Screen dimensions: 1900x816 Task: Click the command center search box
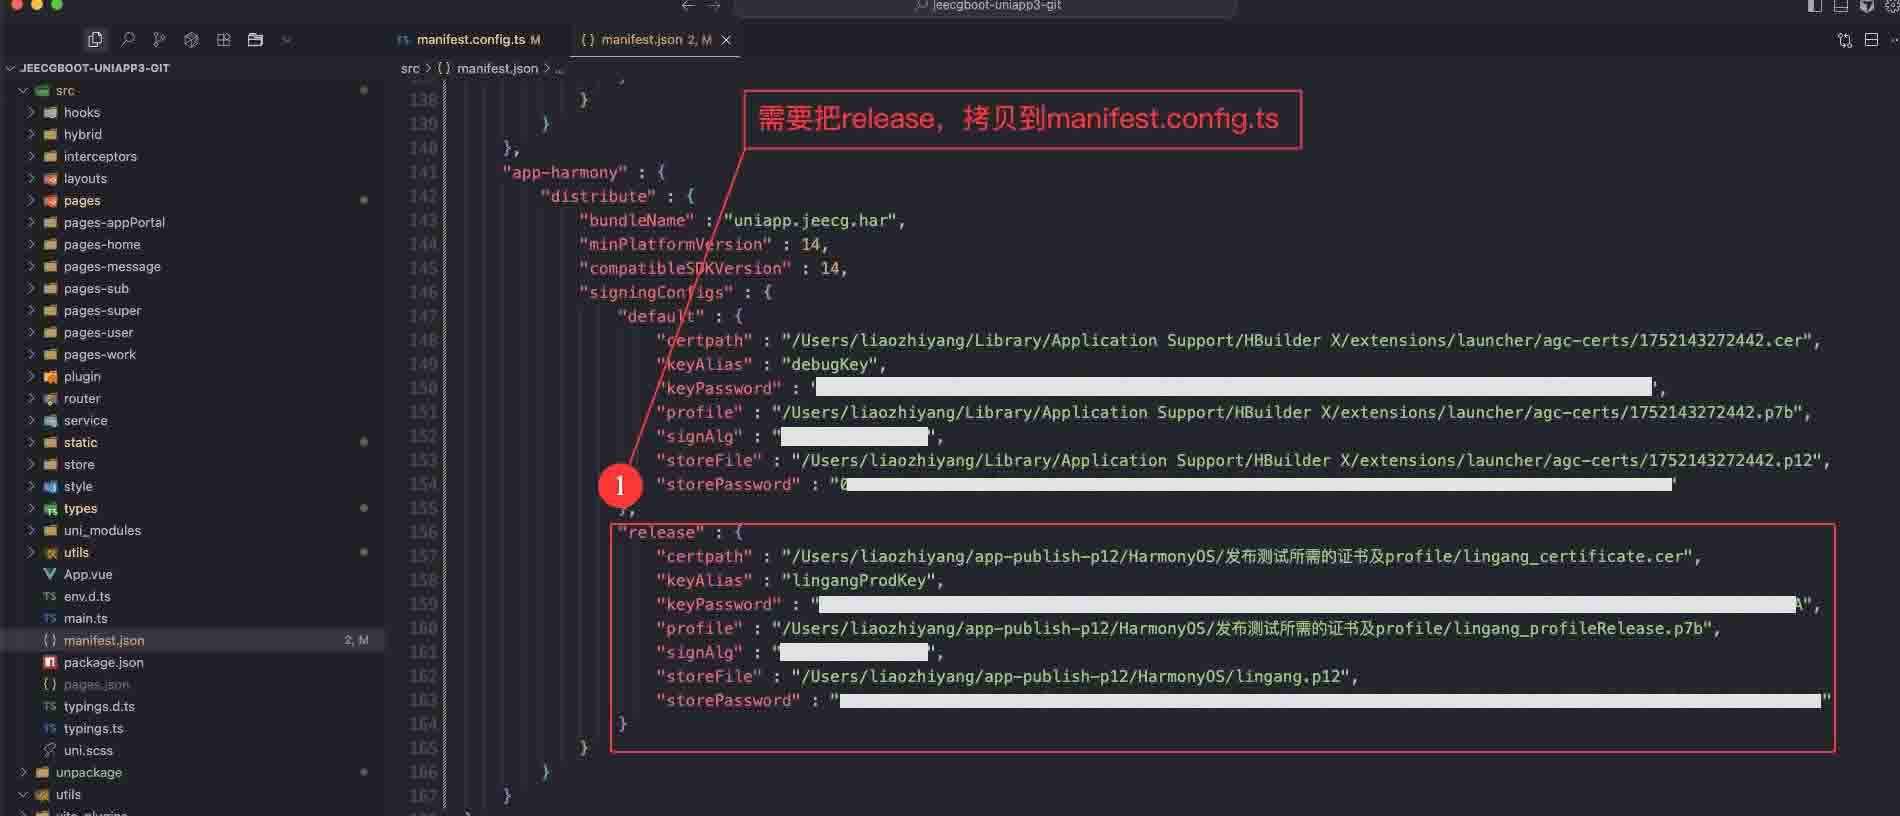click(985, 6)
